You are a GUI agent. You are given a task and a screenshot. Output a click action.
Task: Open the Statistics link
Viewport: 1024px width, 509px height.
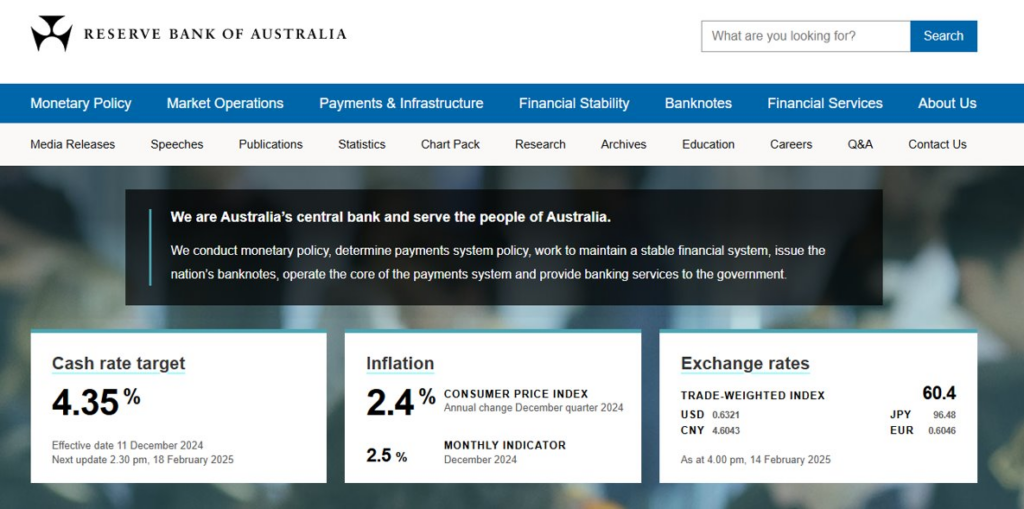[362, 144]
